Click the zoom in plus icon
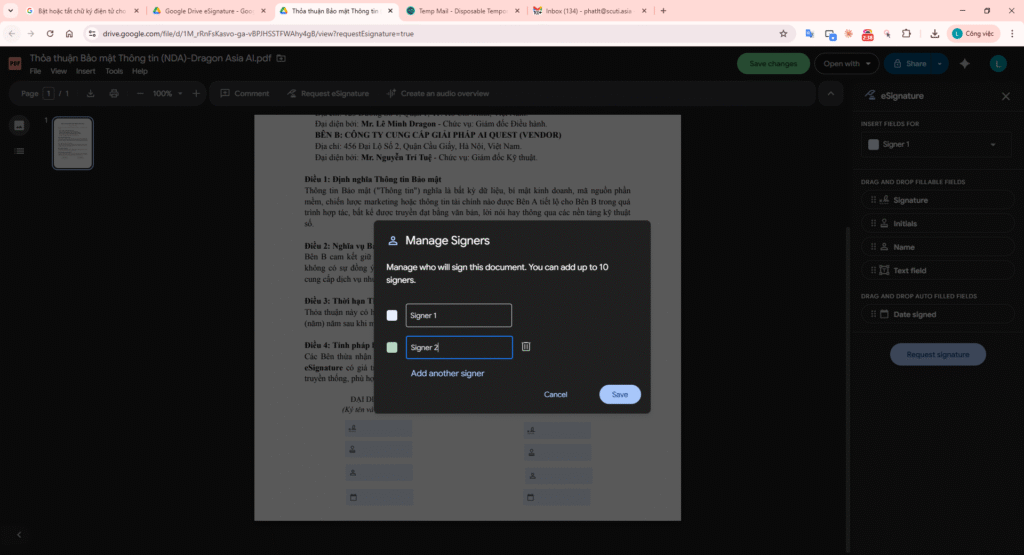The image size is (1024, 555). (x=196, y=94)
